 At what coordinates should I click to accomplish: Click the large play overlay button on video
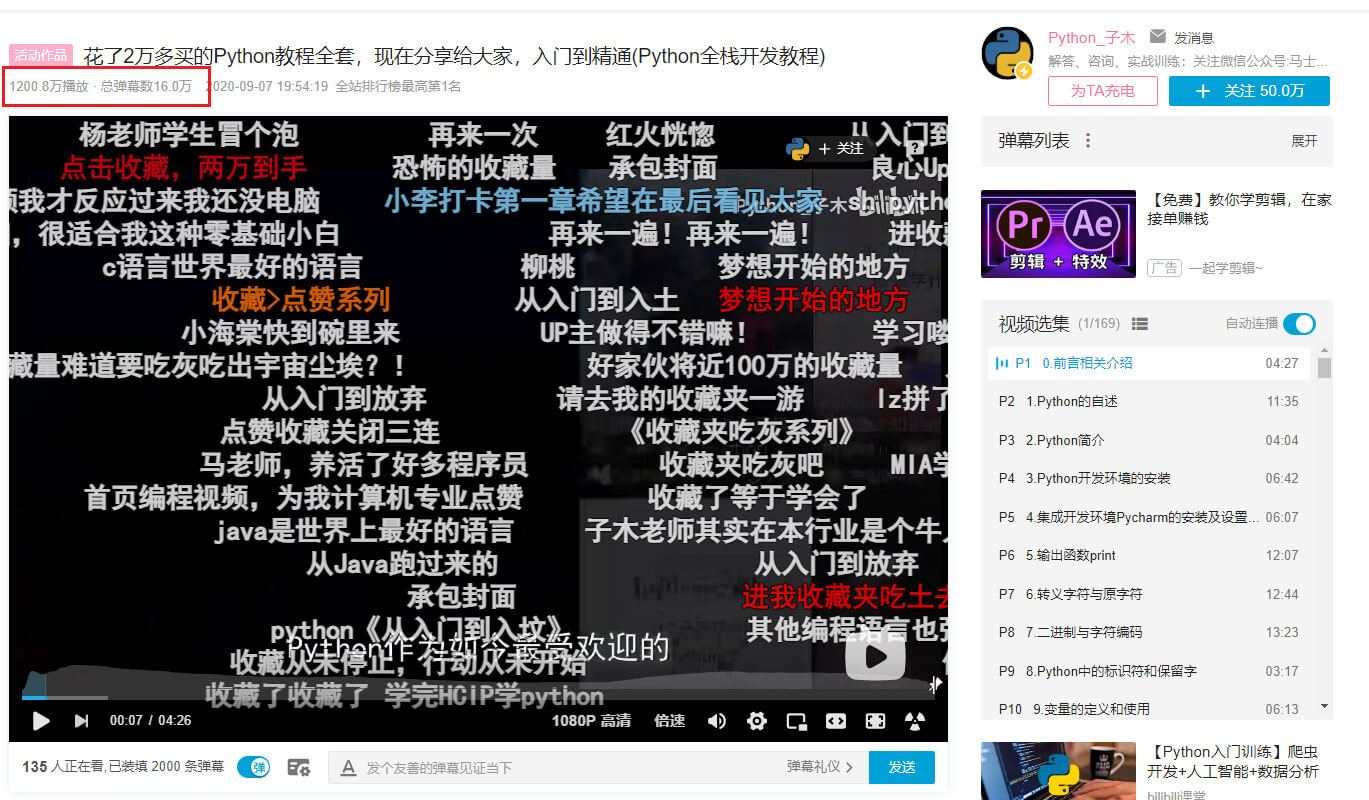(875, 657)
